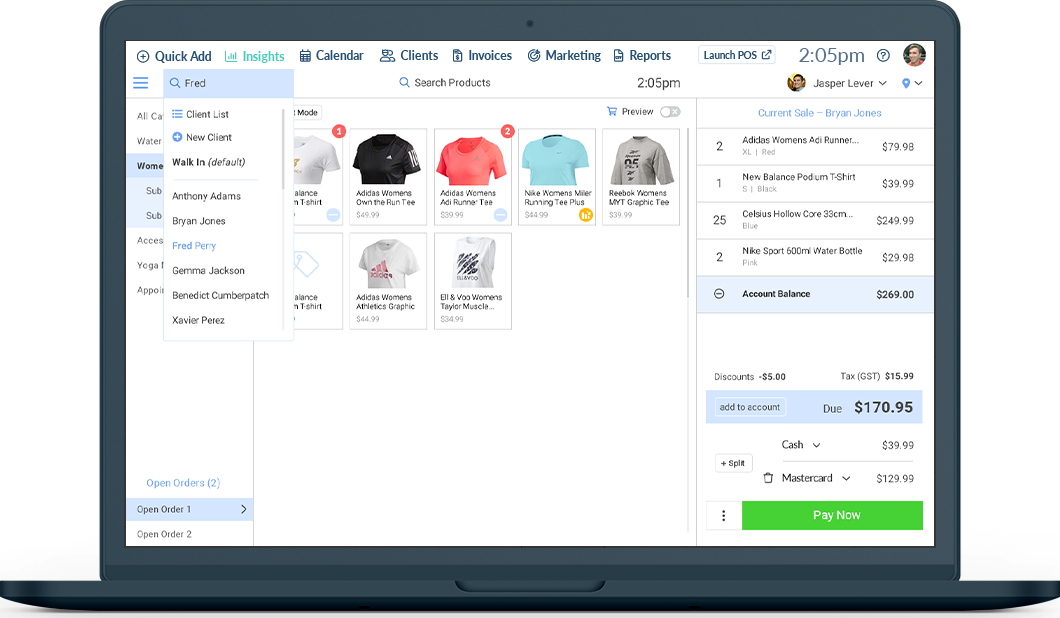Toggle the Preview switch

point(670,112)
